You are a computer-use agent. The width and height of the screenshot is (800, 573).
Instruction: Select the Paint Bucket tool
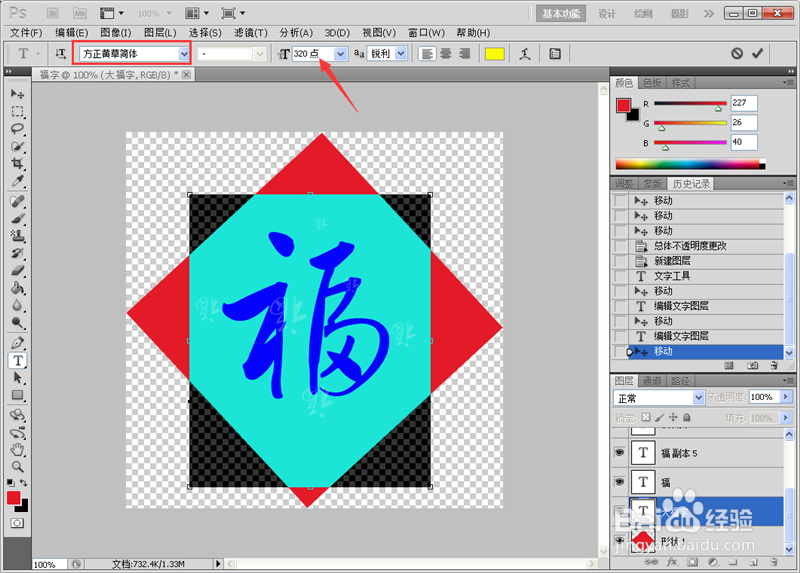point(17,288)
